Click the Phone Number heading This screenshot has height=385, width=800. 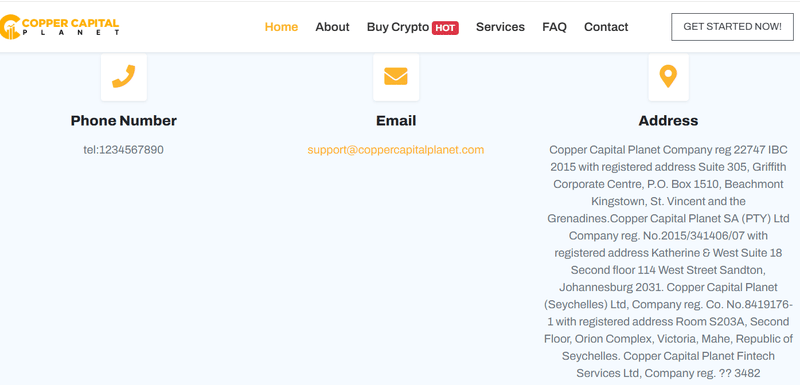coord(123,121)
